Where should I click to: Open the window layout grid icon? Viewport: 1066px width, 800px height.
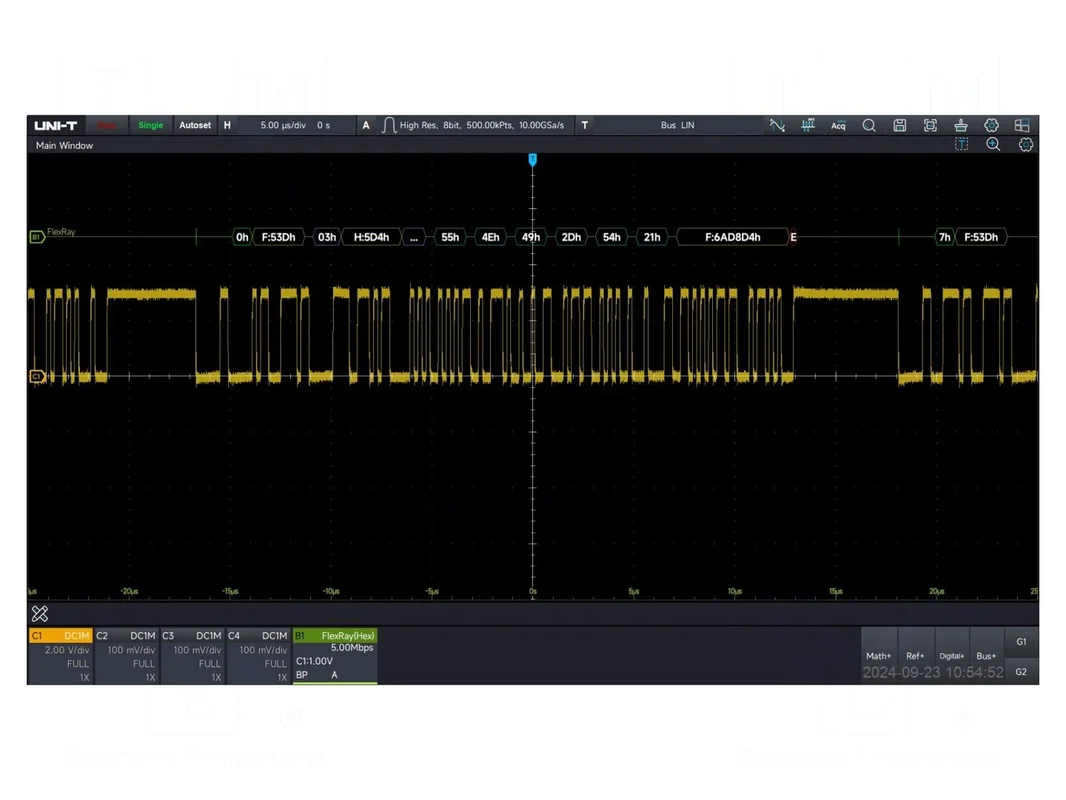[1022, 125]
